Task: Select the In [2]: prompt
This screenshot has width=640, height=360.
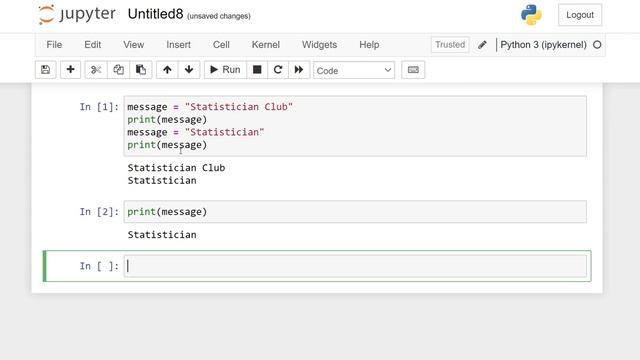Action: tap(99, 211)
